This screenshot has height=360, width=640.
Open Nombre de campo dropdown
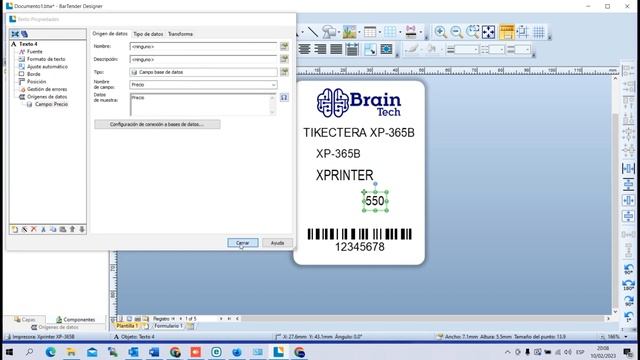[x=273, y=84]
